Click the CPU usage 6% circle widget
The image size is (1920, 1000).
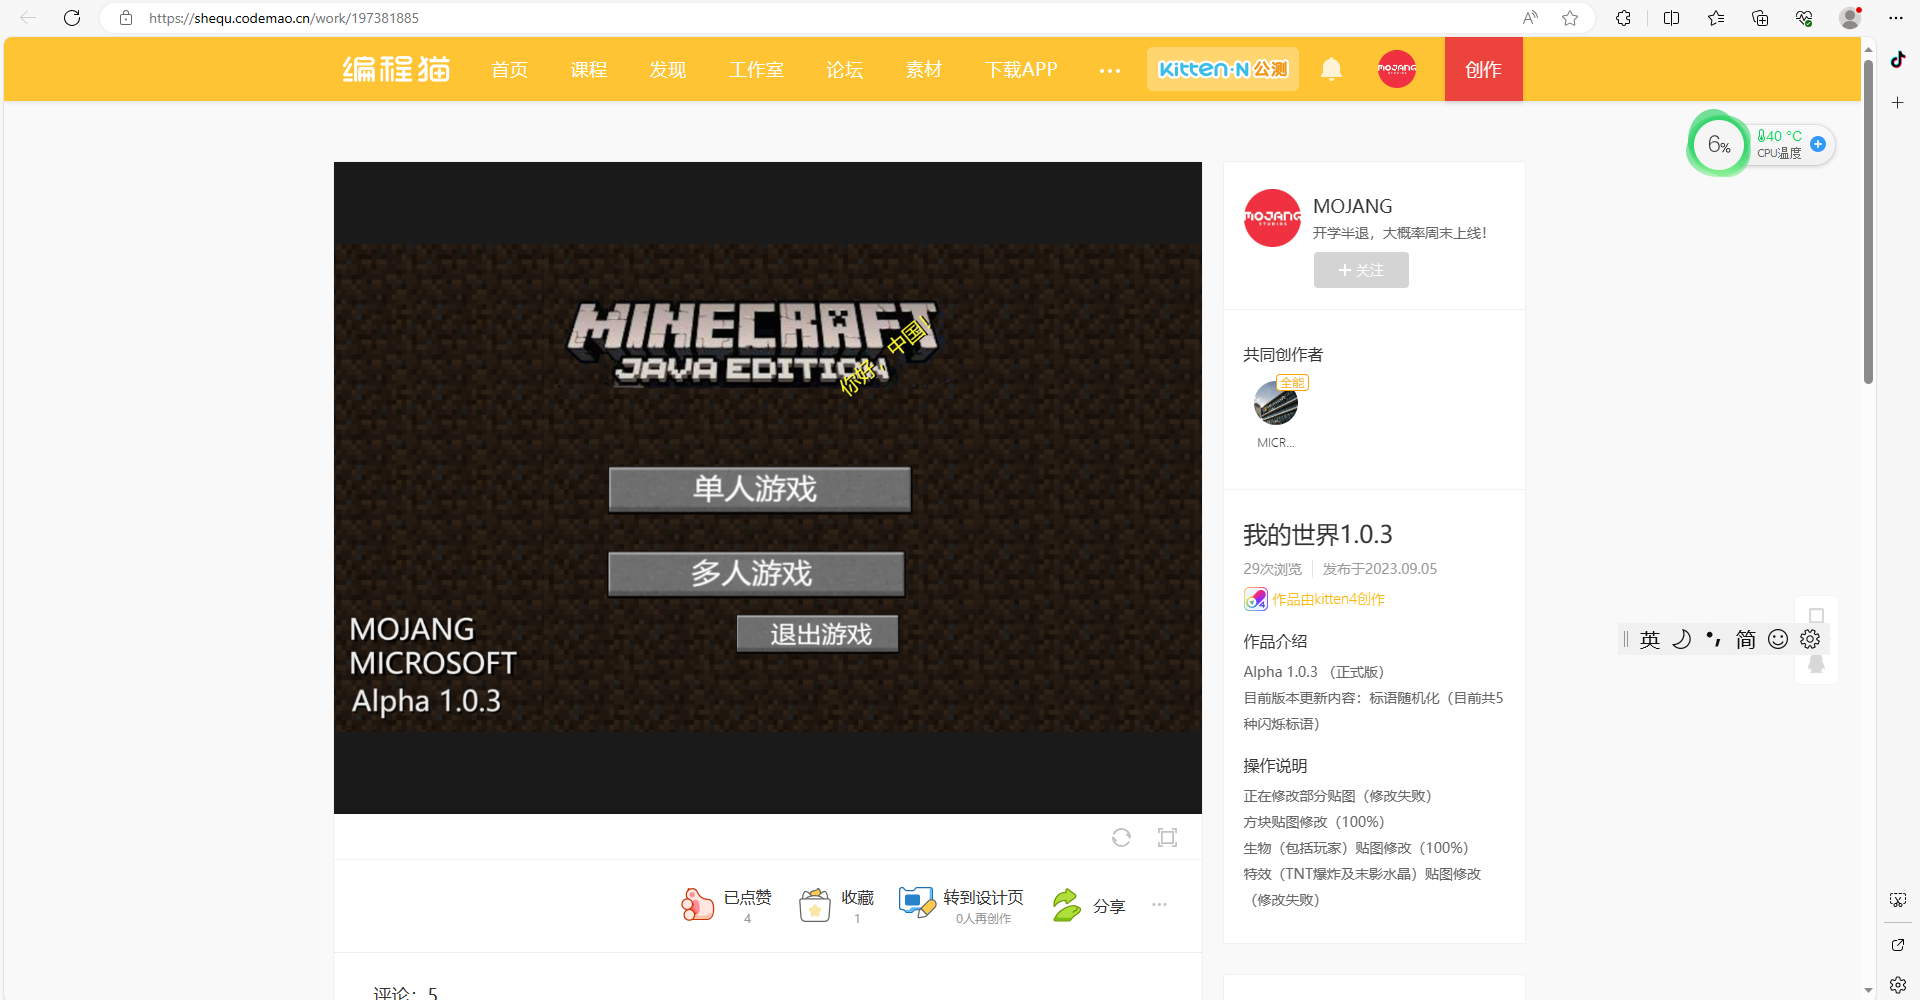1719,145
